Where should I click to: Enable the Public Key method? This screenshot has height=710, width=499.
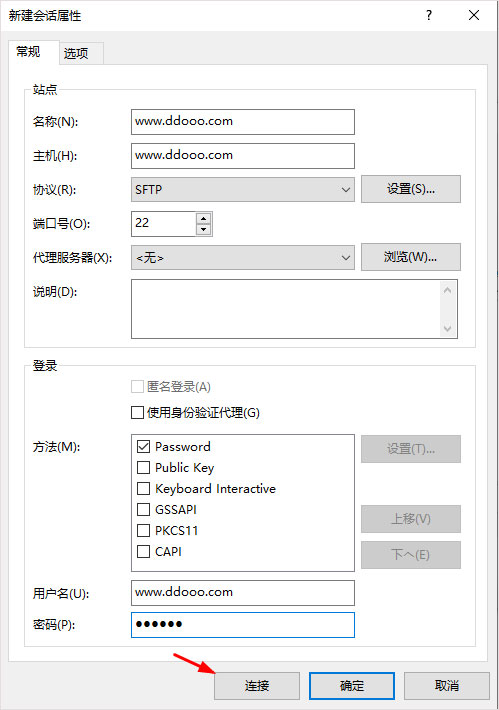point(144,467)
